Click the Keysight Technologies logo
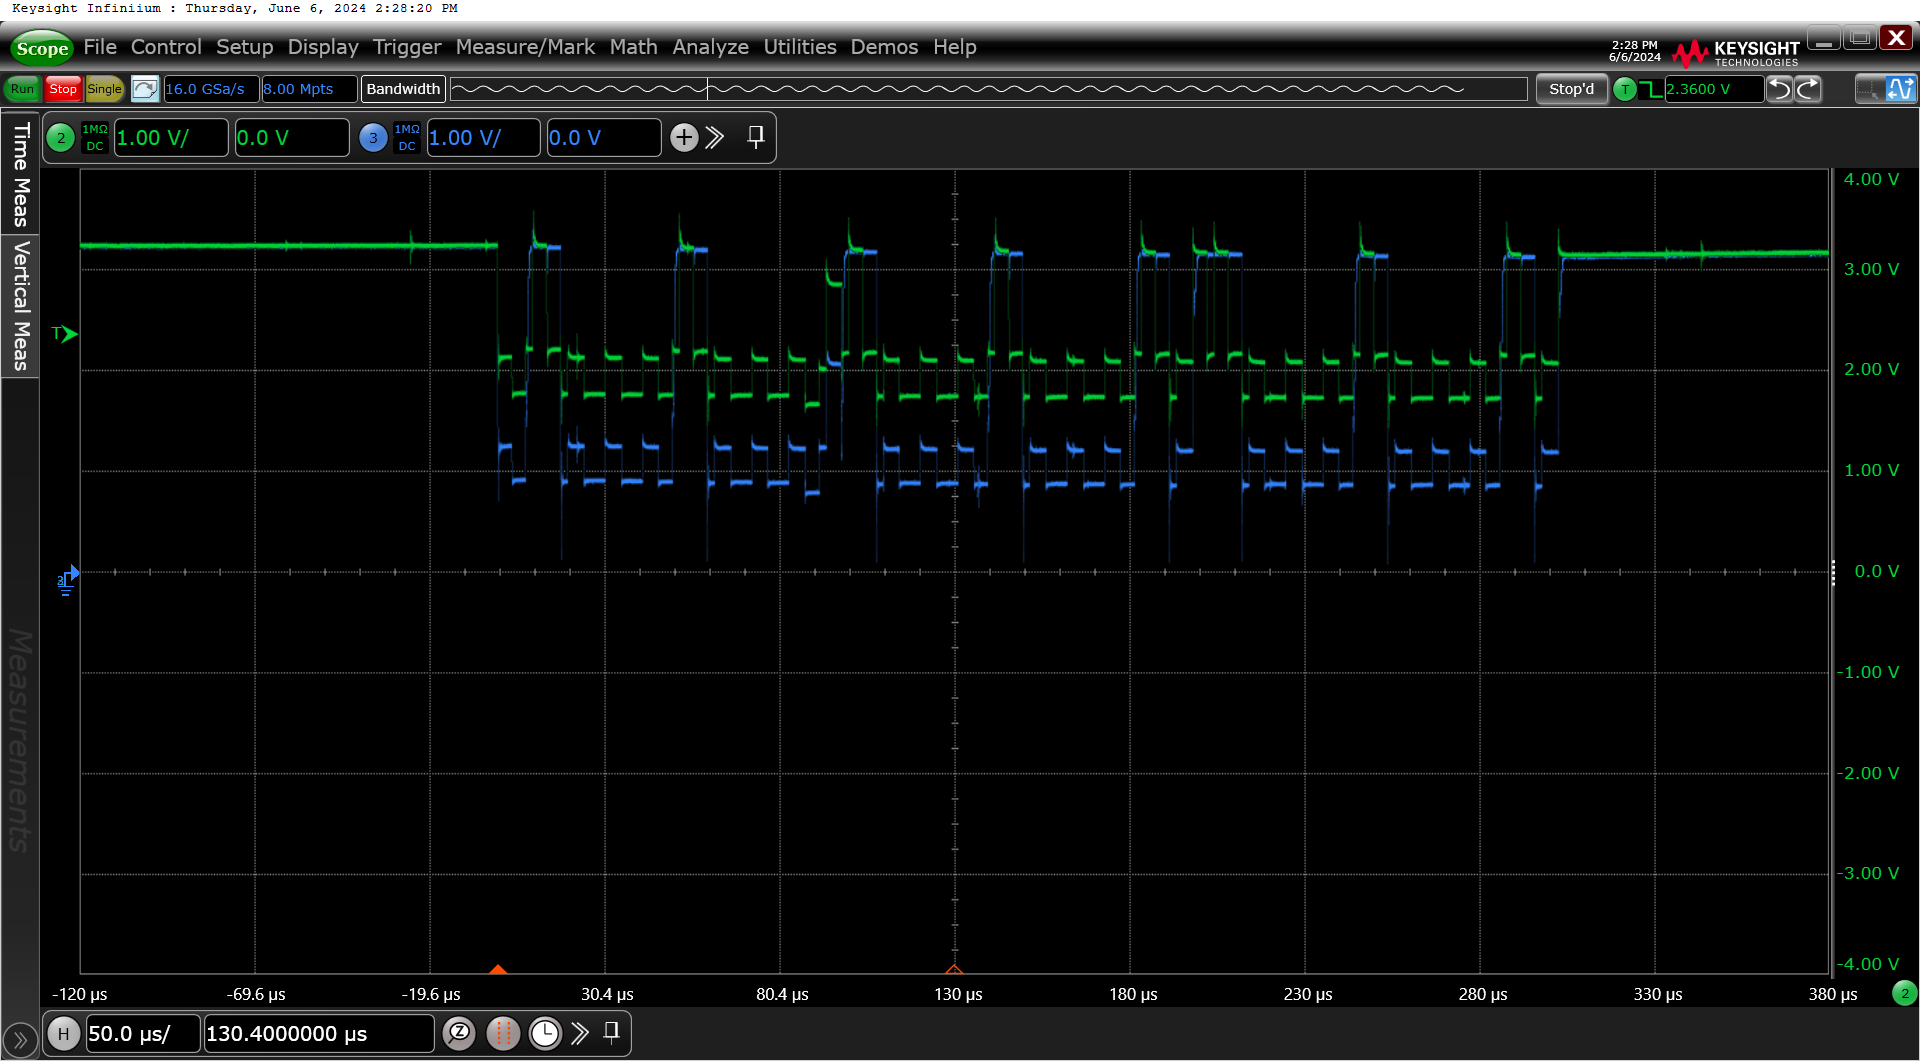1920x1061 pixels. (1737, 53)
